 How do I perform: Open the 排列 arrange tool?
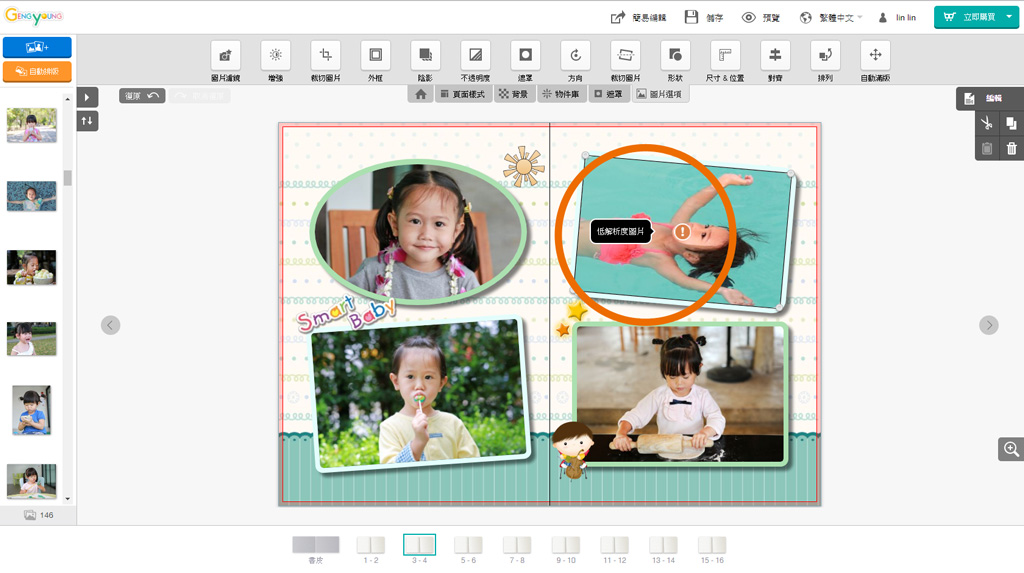[825, 61]
